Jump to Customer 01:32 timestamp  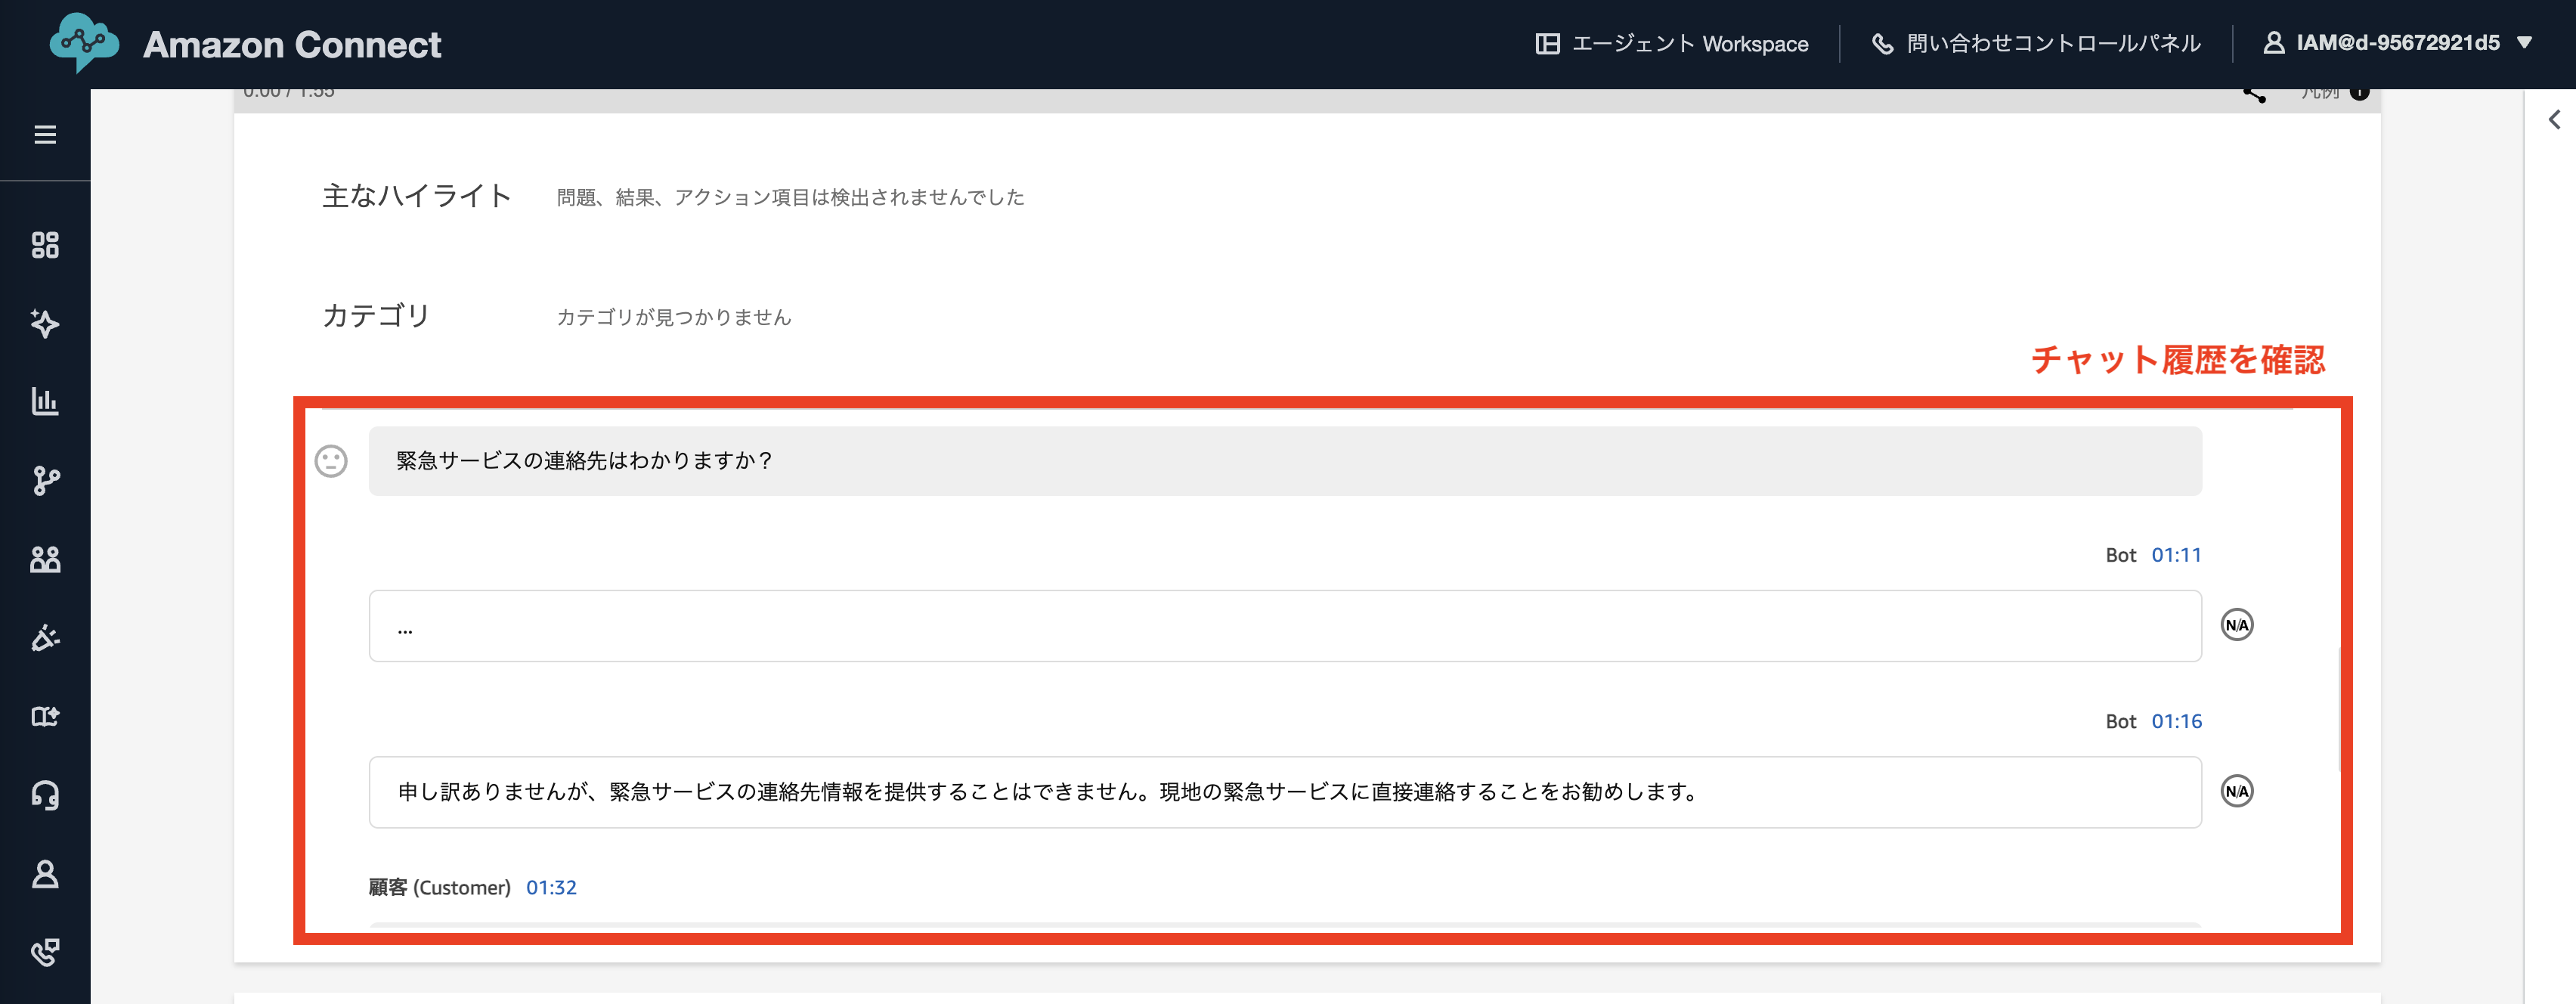click(551, 887)
